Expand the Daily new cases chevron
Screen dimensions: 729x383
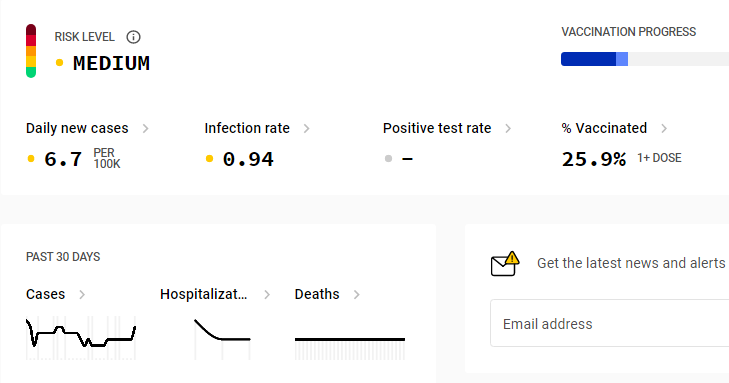(146, 128)
